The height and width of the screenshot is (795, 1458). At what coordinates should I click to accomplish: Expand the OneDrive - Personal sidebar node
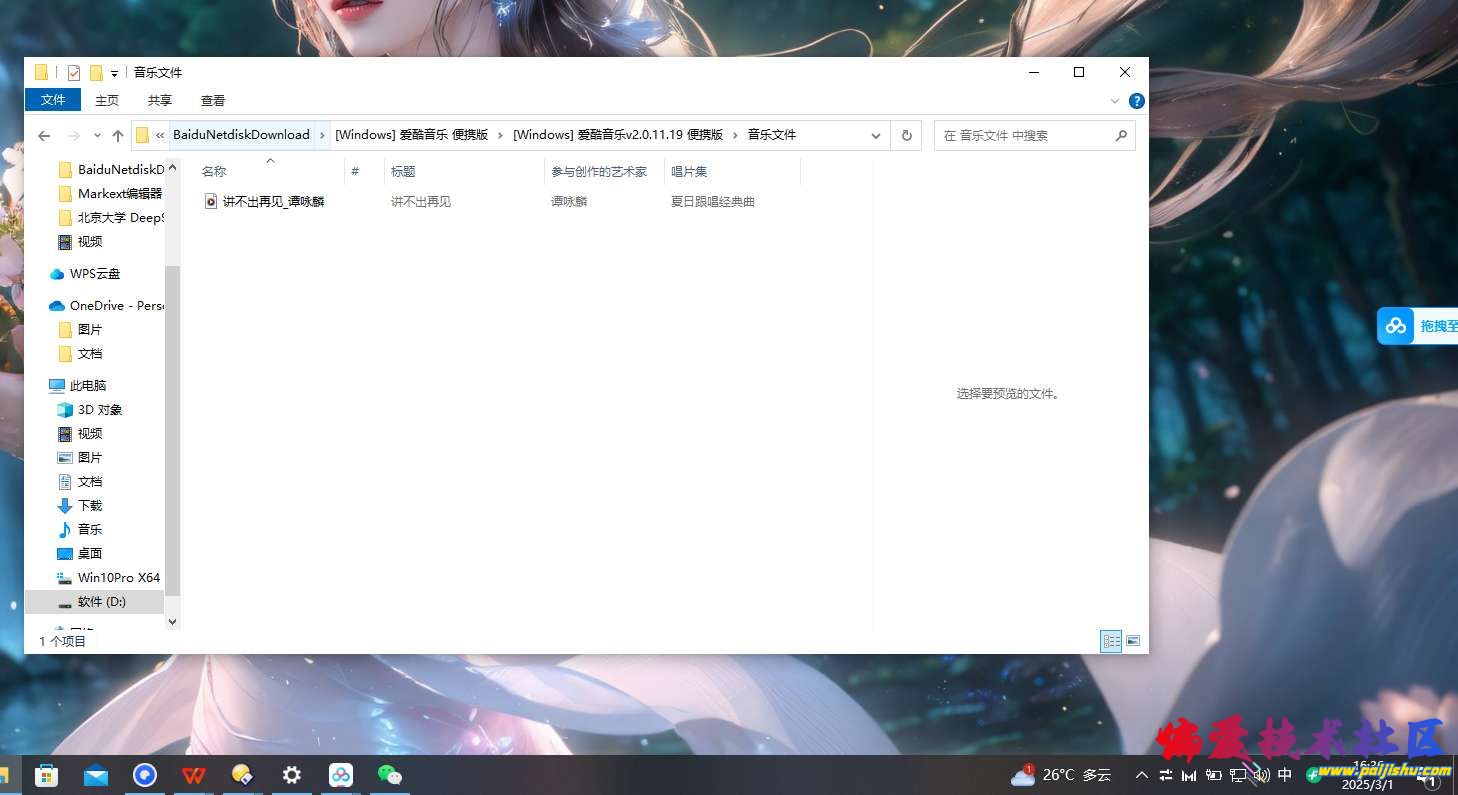[44, 305]
